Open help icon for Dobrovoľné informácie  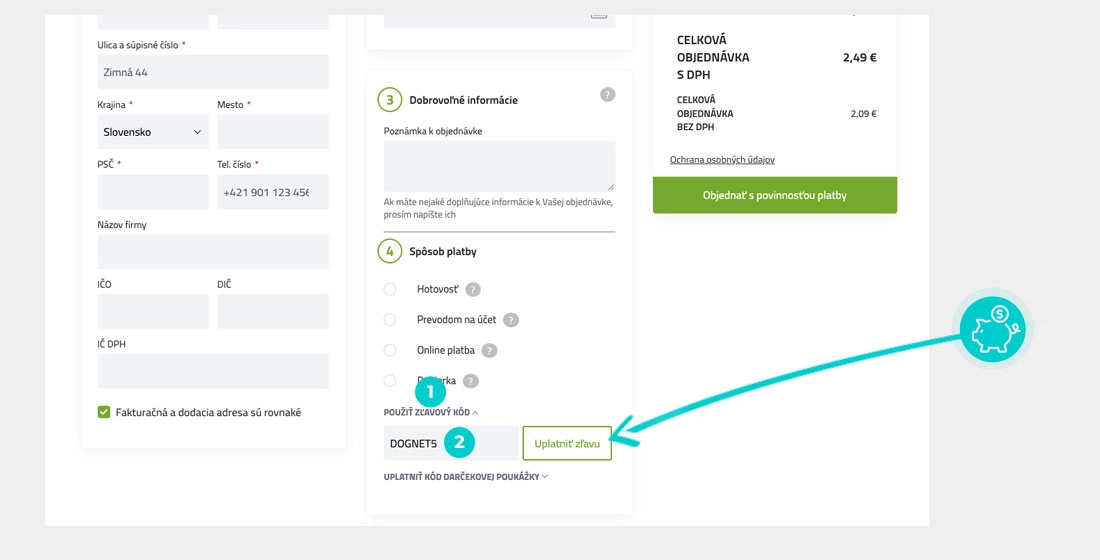[608, 95]
